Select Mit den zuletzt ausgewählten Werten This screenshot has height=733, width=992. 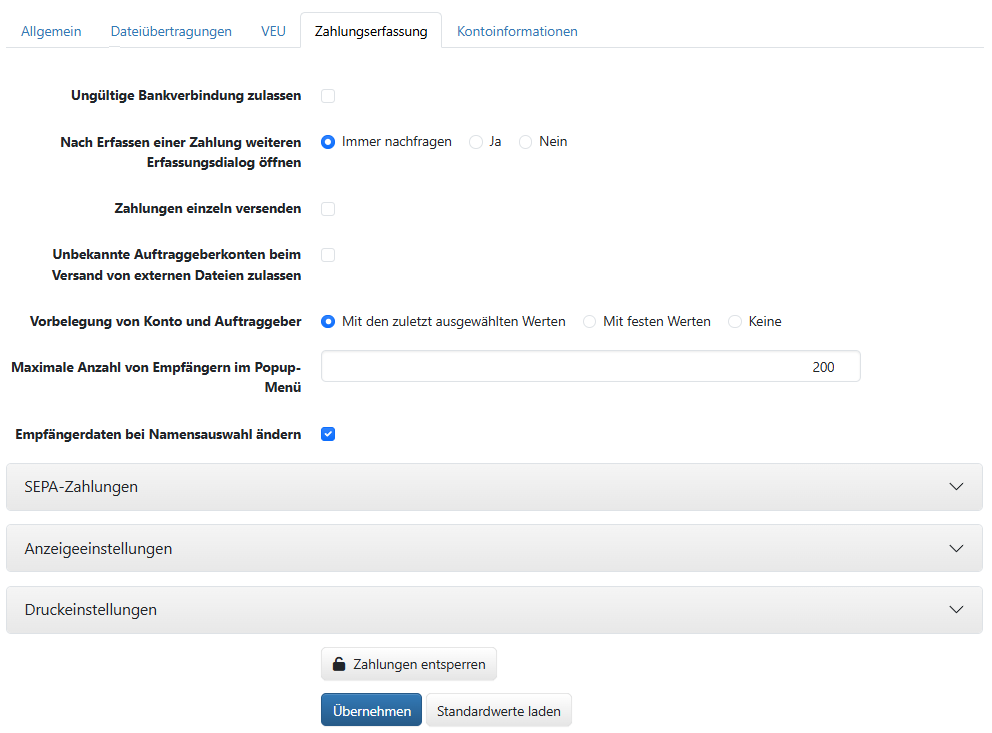tap(328, 321)
